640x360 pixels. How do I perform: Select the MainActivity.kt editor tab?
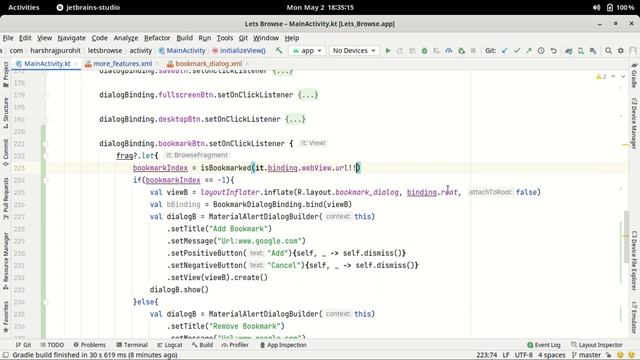click(x=47, y=64)
